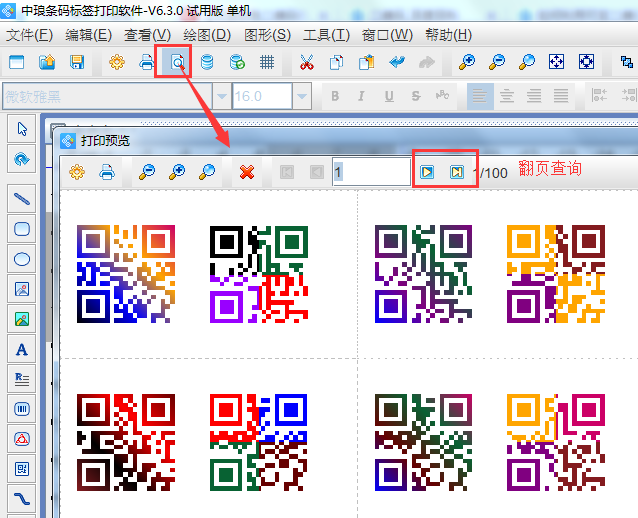Go to next page in print preview
The image size is (638, 518).
pos(427,172)
